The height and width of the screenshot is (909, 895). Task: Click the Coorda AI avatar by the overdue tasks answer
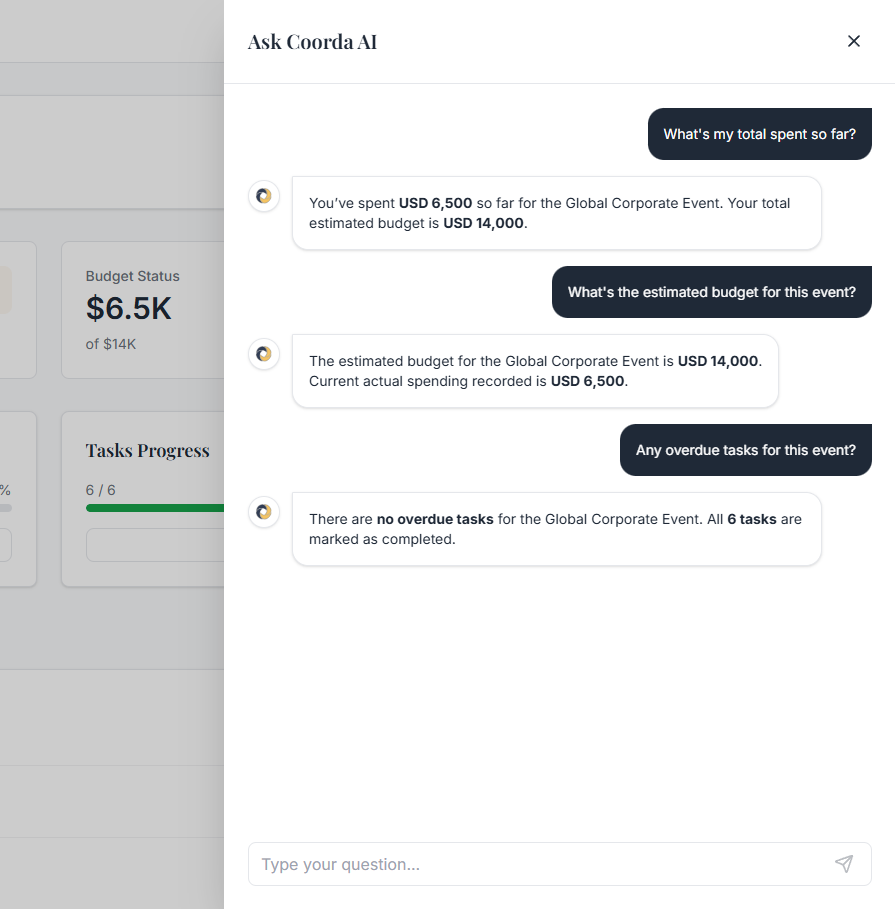(263, 512)
